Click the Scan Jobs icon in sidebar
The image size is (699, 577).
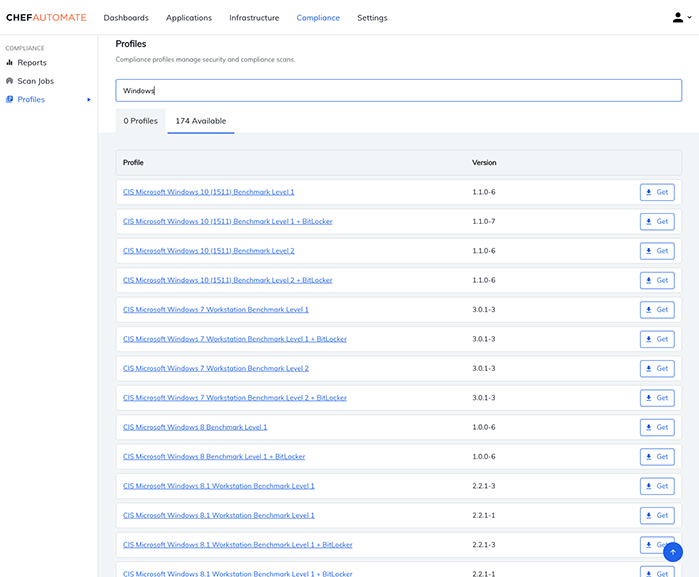[x=10, y=81]
